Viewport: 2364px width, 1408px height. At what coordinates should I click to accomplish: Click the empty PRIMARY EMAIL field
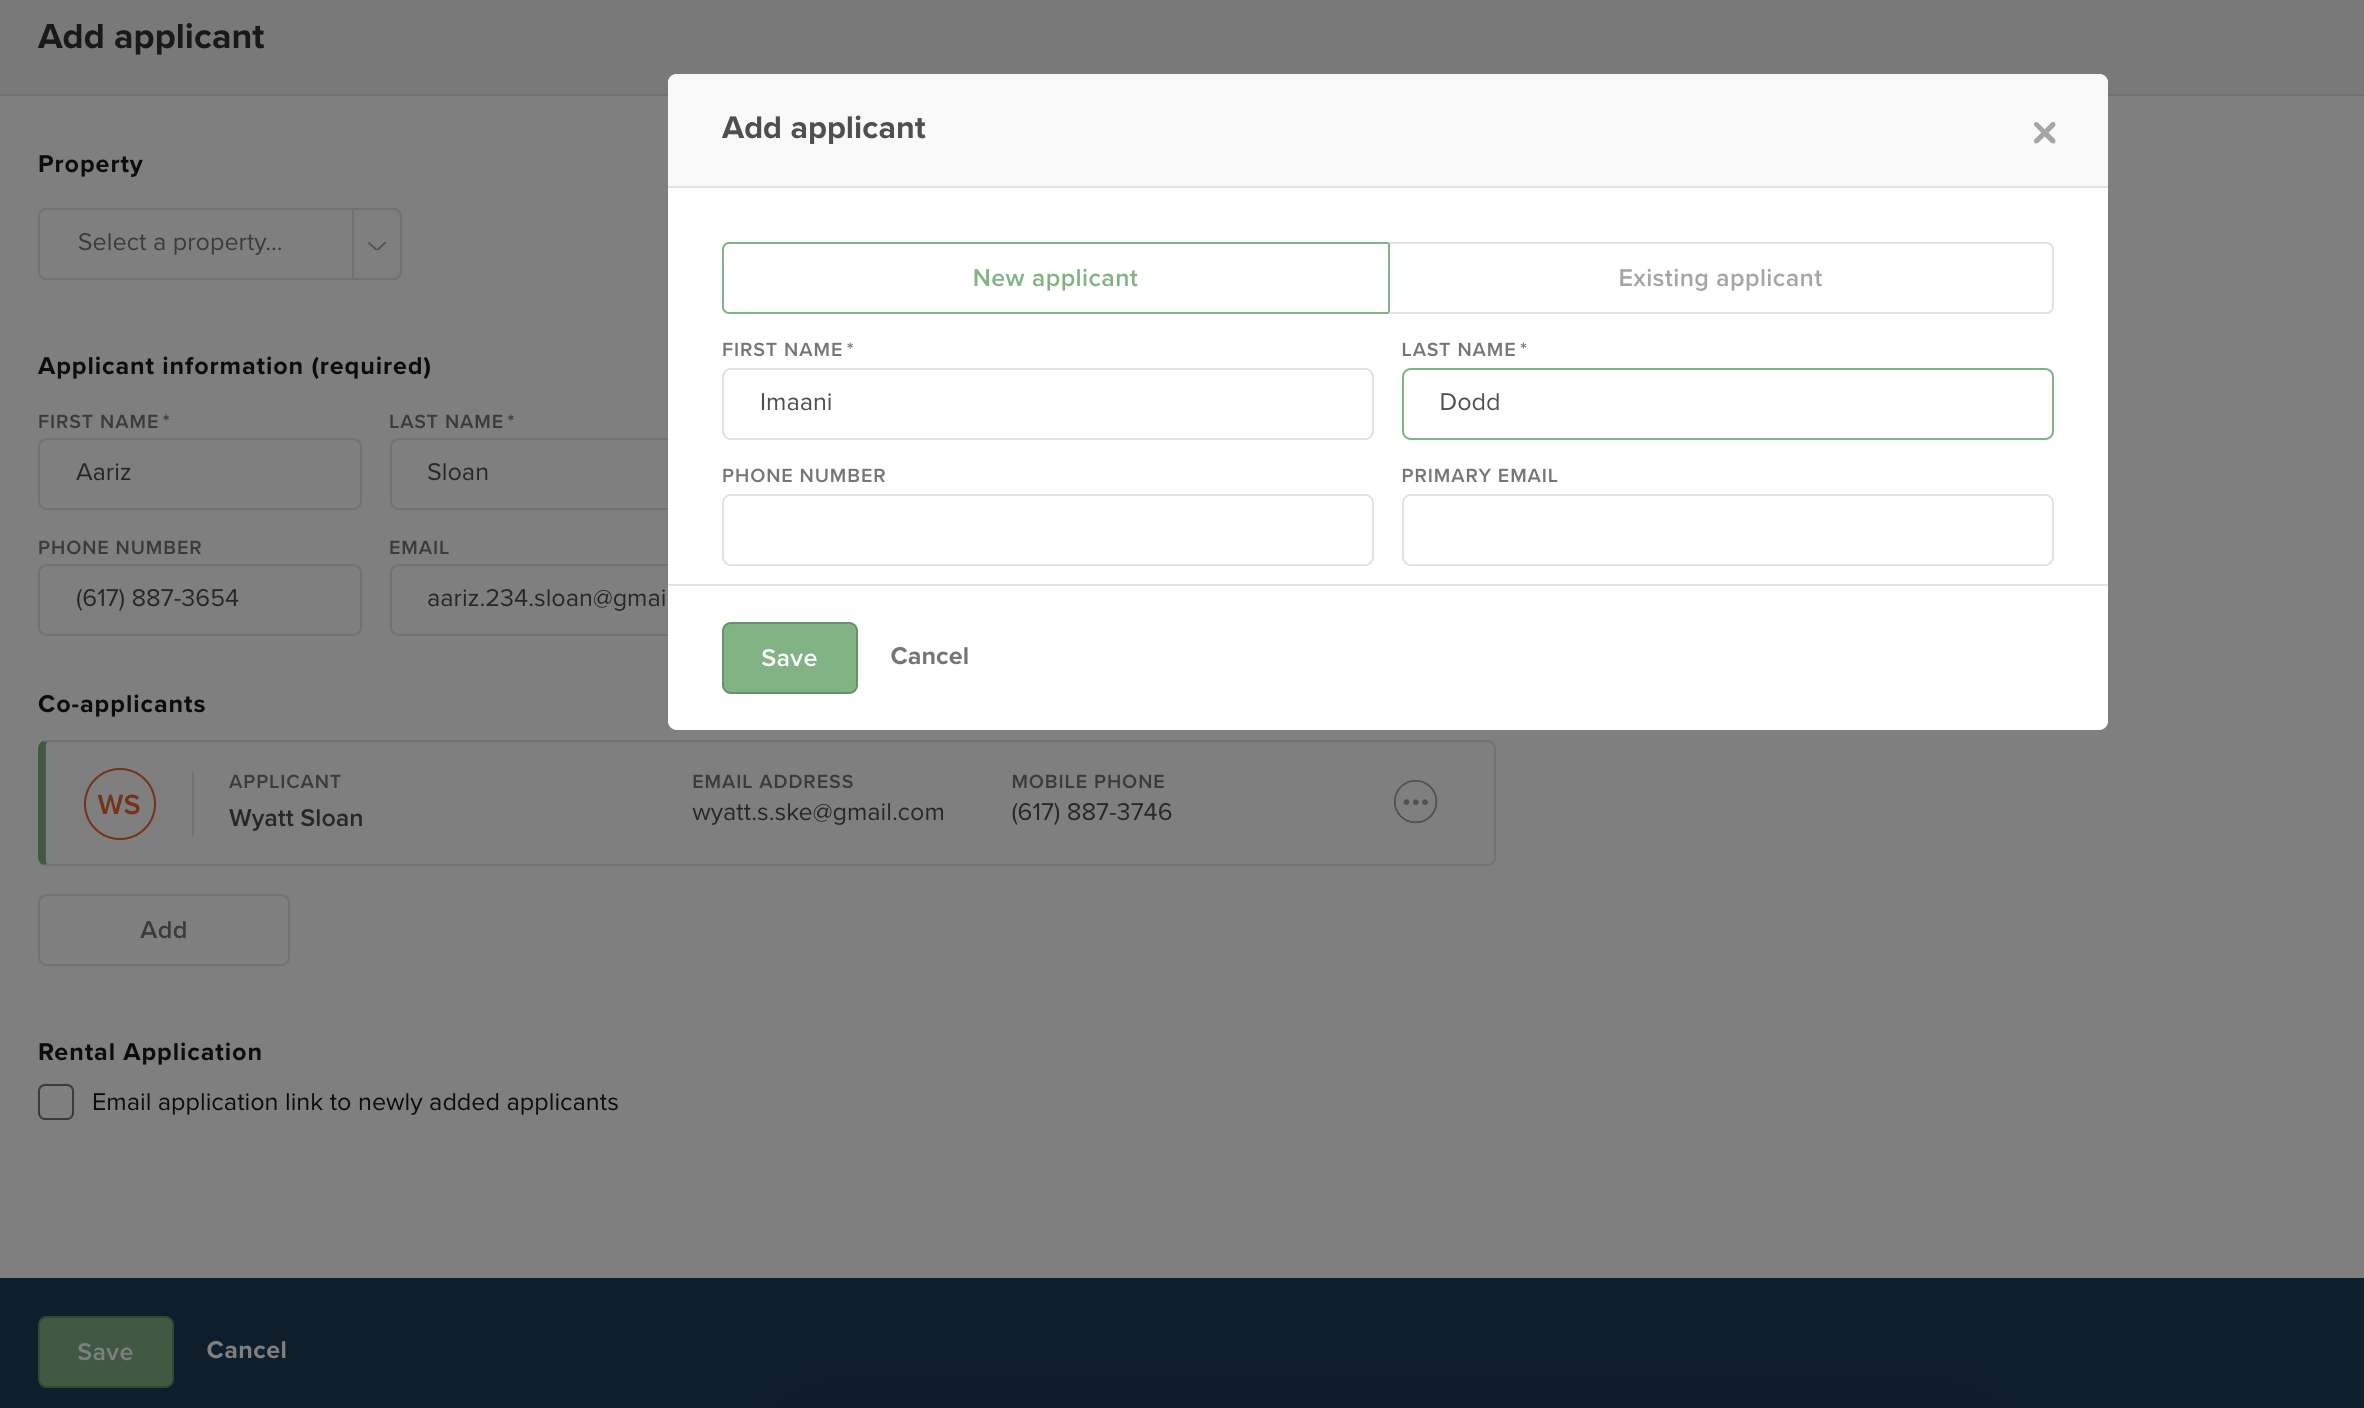click(1727, 529)
